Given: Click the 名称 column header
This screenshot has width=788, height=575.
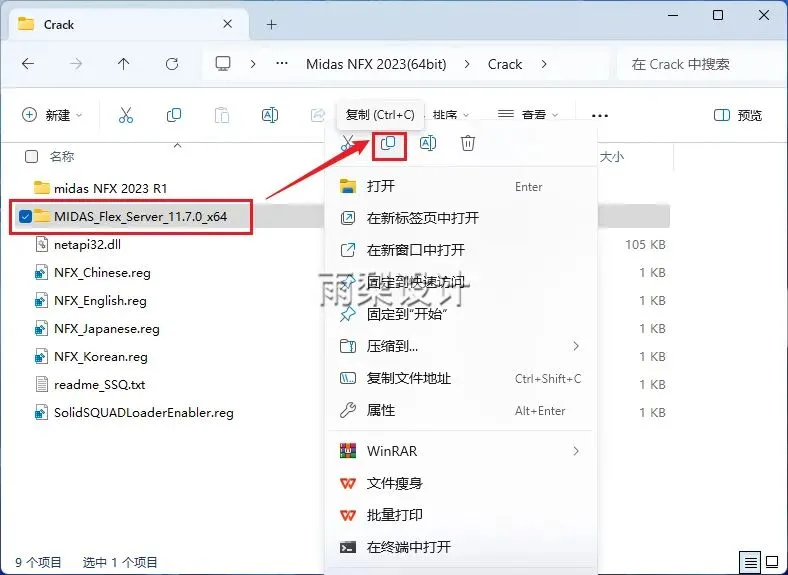Looking at the screenshot, I should point(62,157).
